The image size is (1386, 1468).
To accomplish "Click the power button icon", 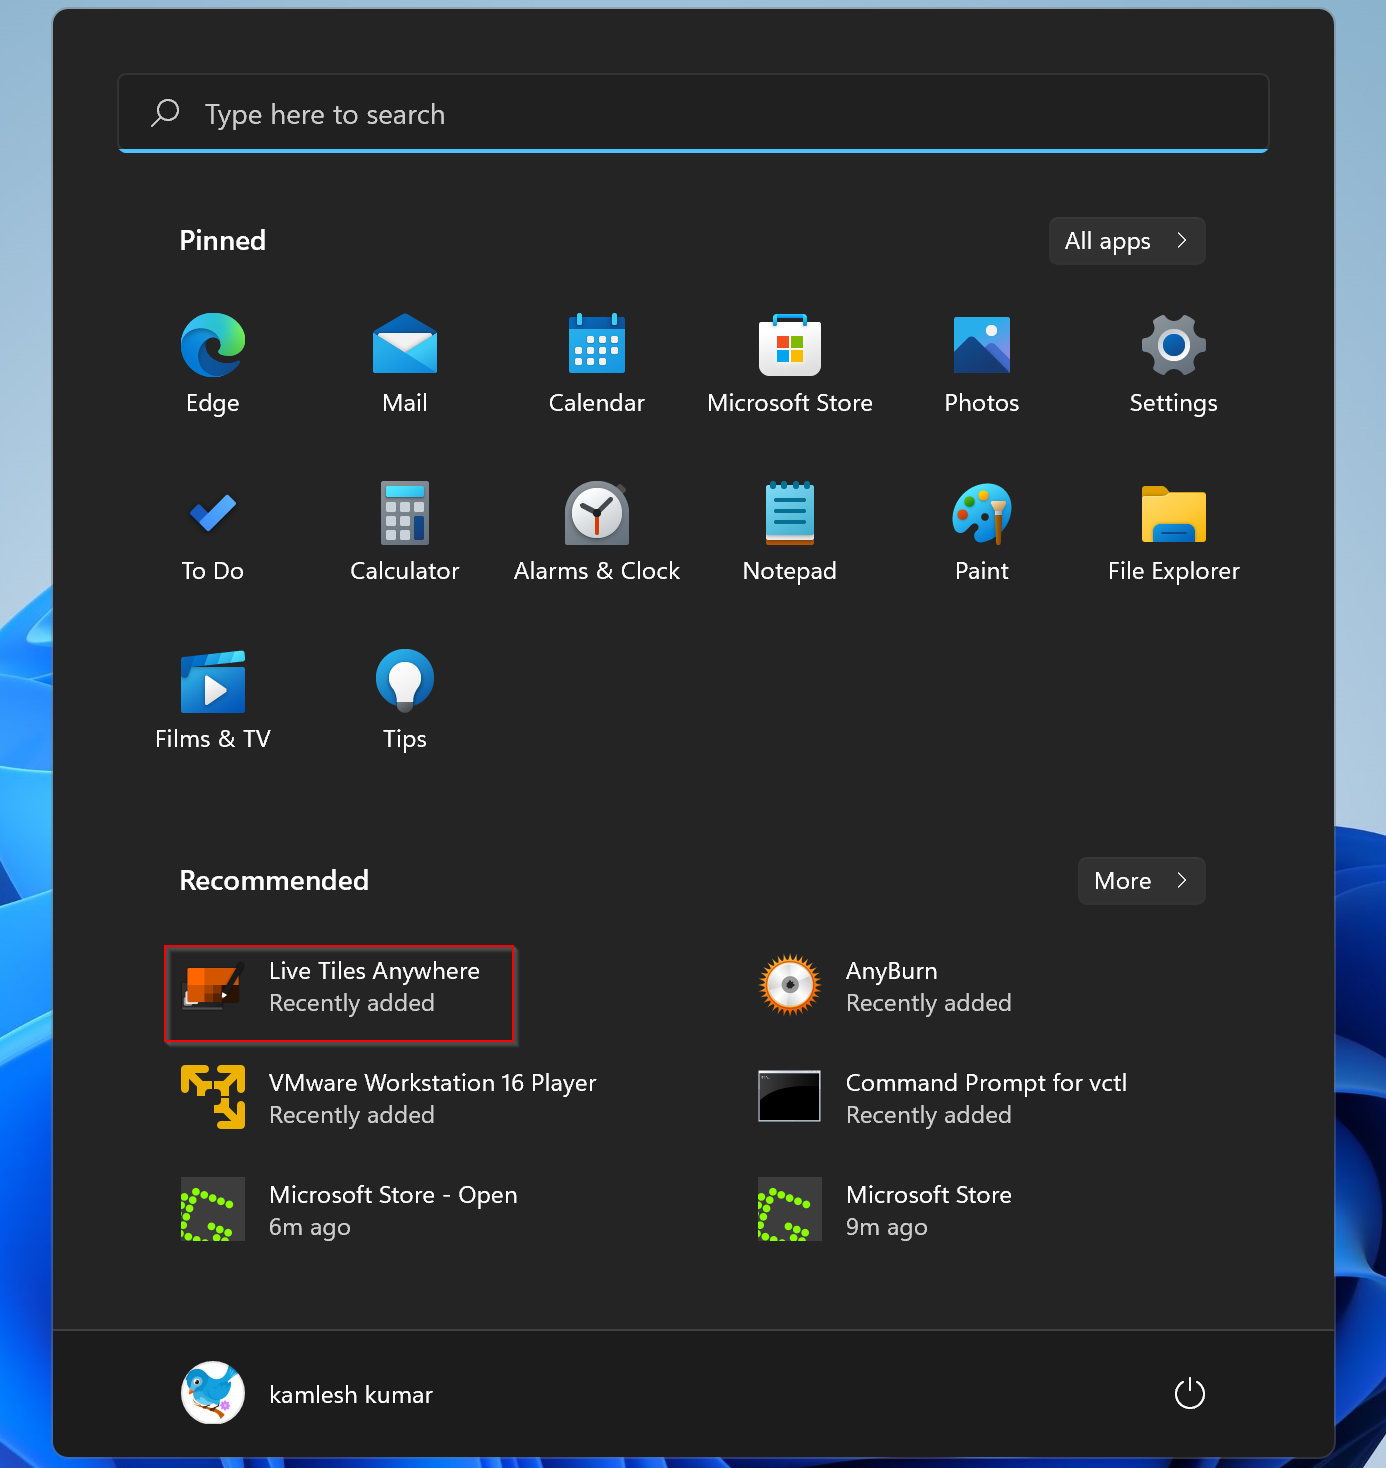I will (1189, 1393).
